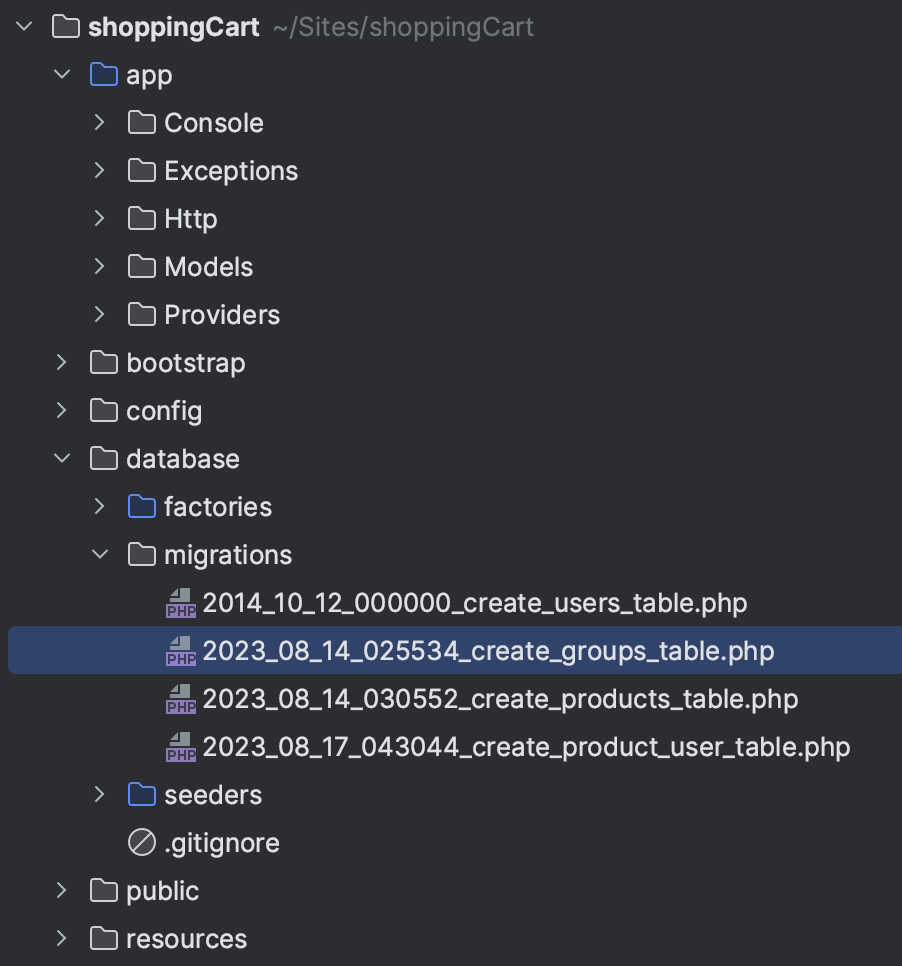Click the shoppingCart project folder icon

[x=66, y=27]
